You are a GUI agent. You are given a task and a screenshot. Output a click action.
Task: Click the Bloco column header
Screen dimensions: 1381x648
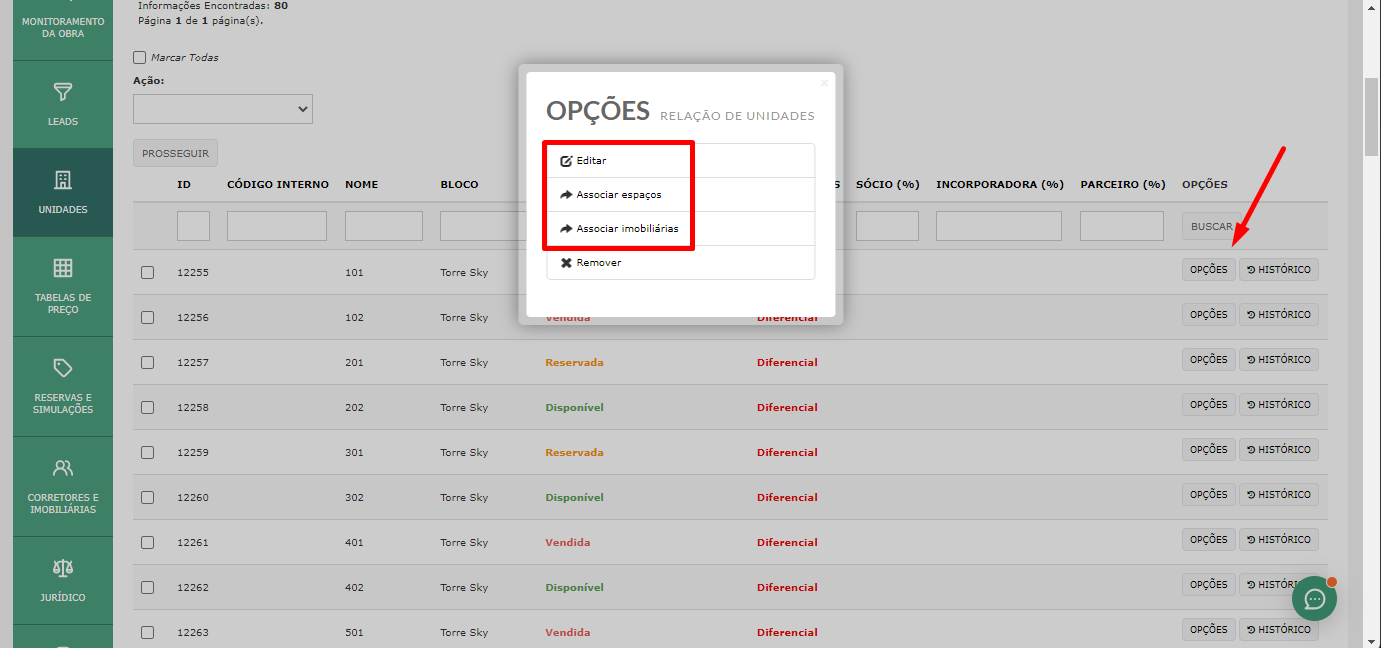(459, 184)
